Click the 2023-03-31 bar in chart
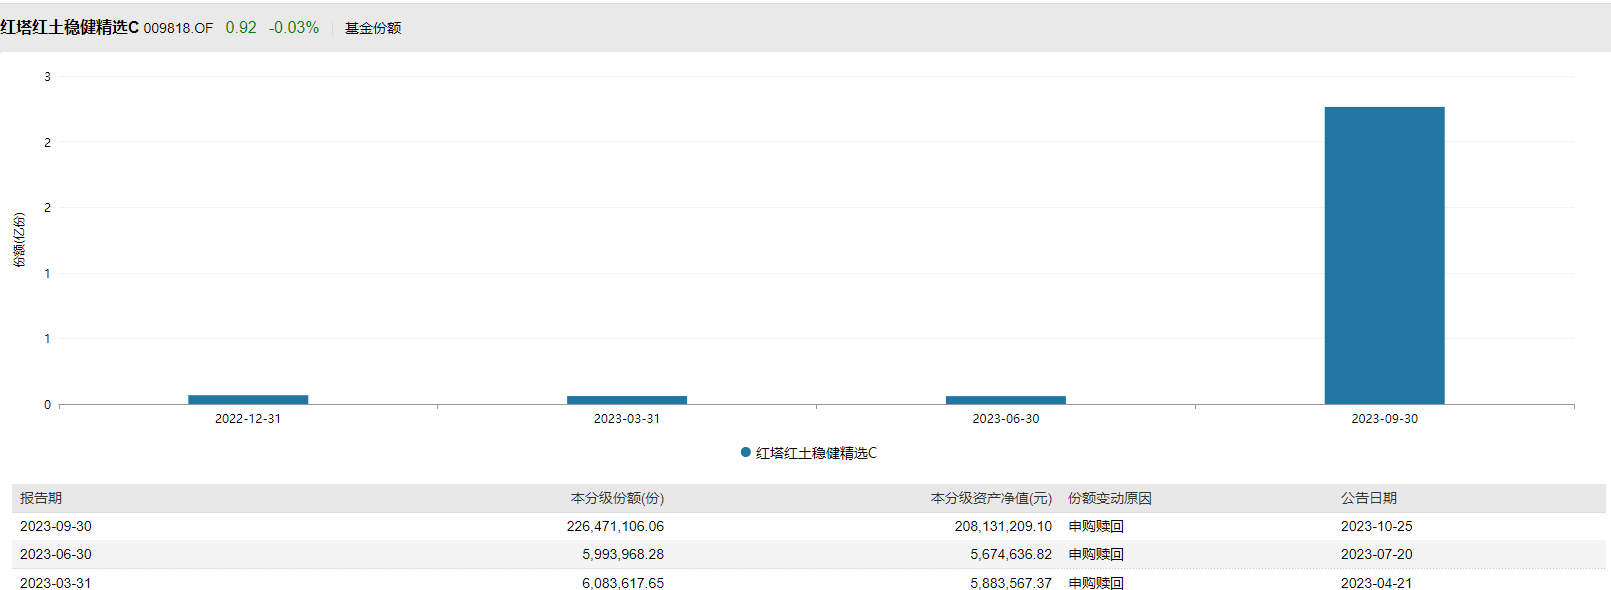This screenshot has height=590, width=1611. pos(627,400)
